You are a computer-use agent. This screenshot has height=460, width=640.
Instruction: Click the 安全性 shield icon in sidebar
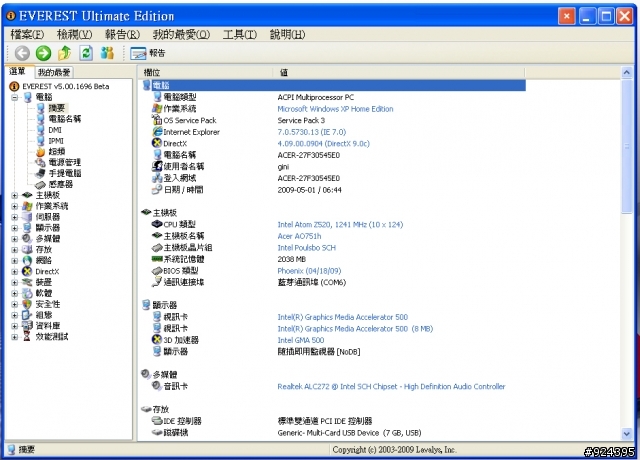(27, 304)
